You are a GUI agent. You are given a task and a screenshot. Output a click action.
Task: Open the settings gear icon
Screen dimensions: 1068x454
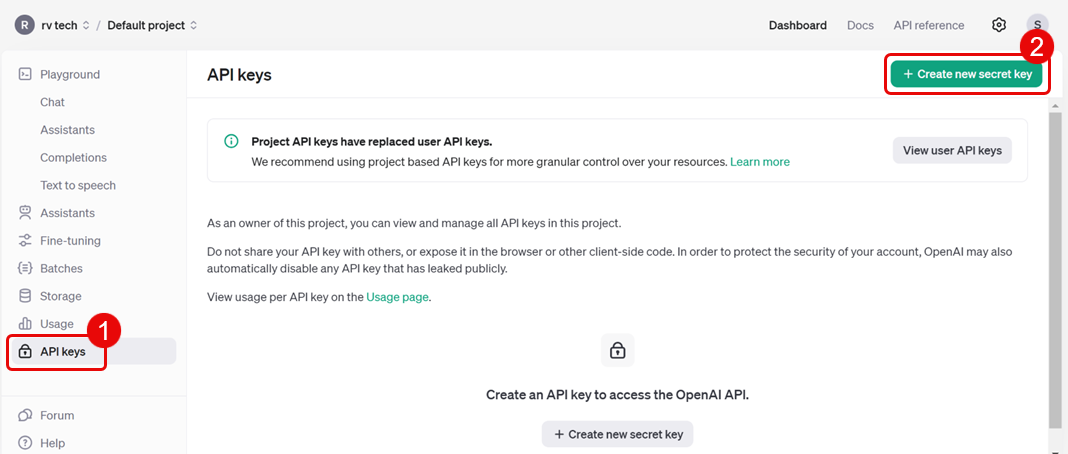[x=998, y=25]
